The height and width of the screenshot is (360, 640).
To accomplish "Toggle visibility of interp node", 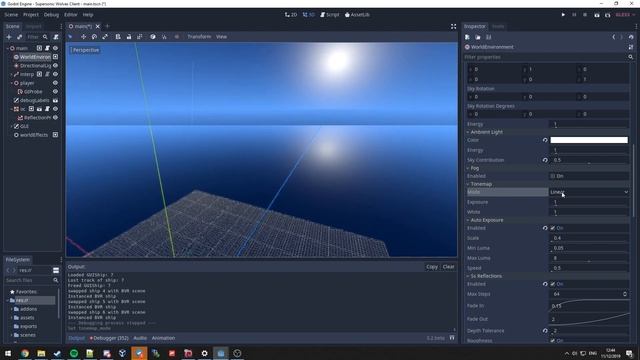I will pyautogui.click(x=56, y=74).
